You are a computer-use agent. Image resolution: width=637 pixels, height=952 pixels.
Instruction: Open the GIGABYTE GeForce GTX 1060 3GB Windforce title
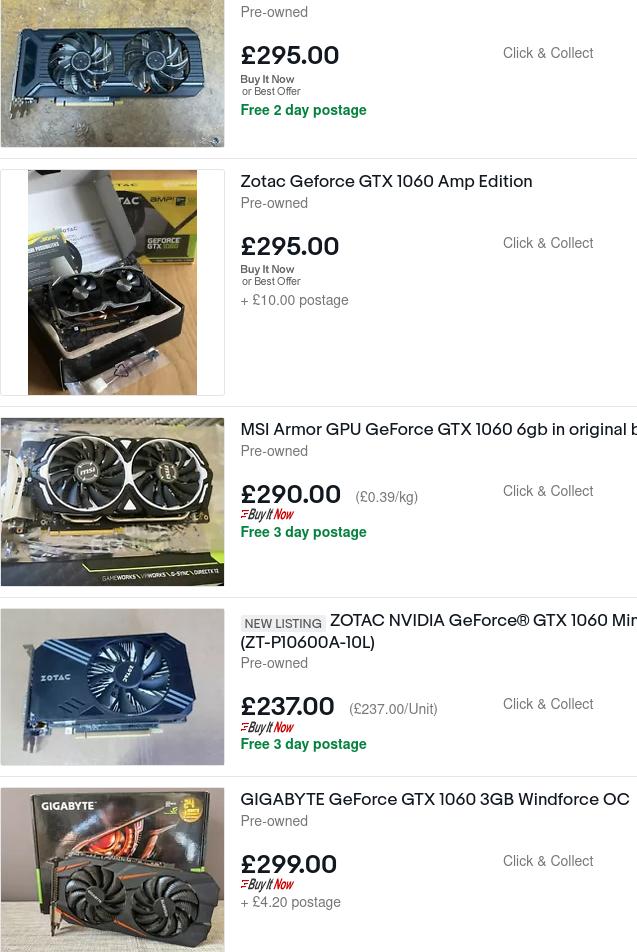434,800
